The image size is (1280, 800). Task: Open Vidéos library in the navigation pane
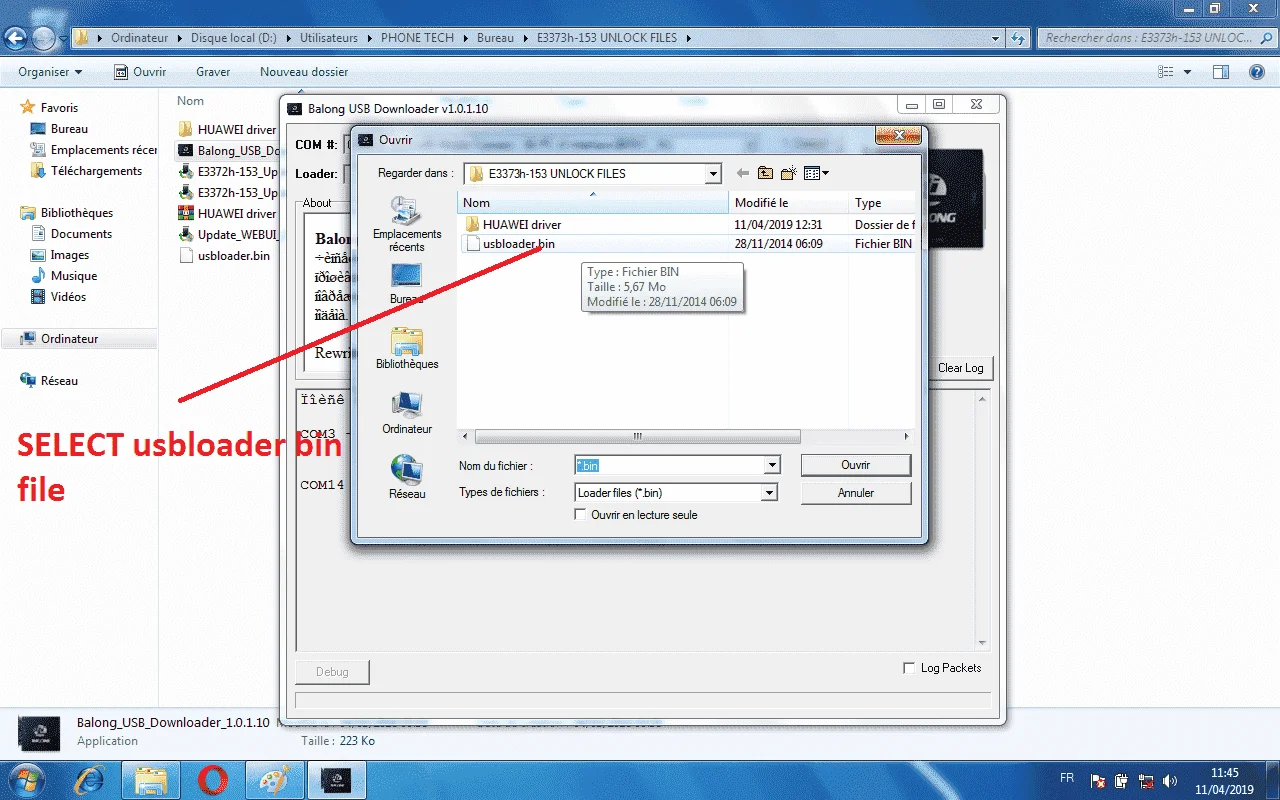click(x=58, y=297)
